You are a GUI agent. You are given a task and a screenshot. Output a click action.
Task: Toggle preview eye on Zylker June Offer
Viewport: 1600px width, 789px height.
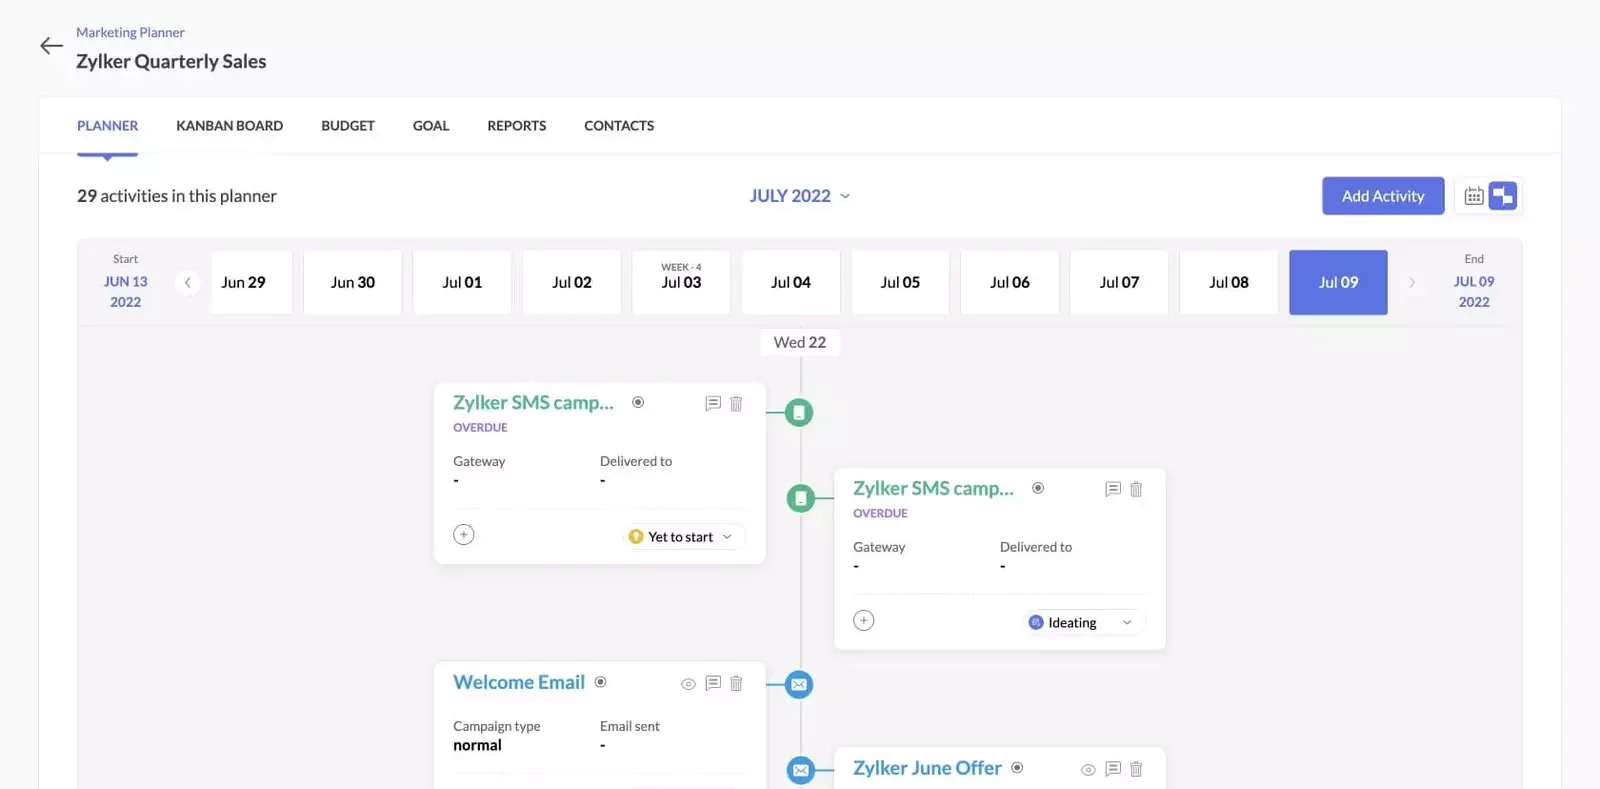1088,770
